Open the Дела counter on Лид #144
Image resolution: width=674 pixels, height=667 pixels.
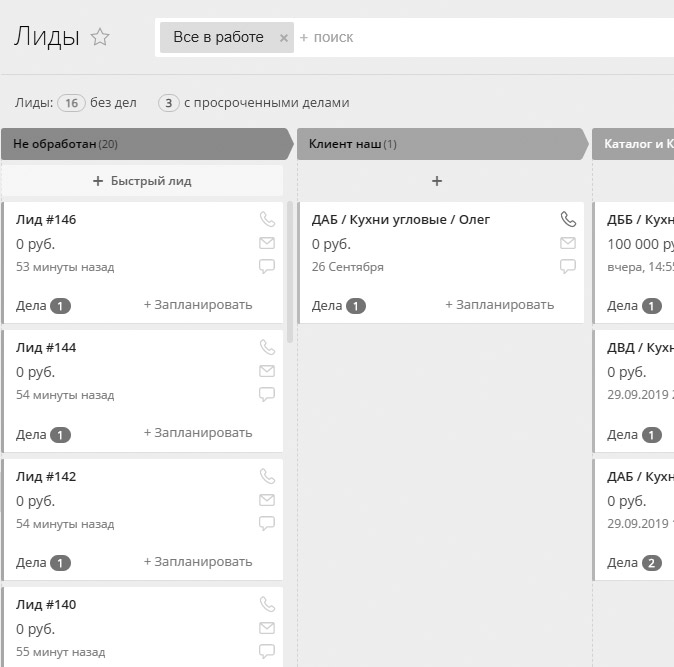60,435
